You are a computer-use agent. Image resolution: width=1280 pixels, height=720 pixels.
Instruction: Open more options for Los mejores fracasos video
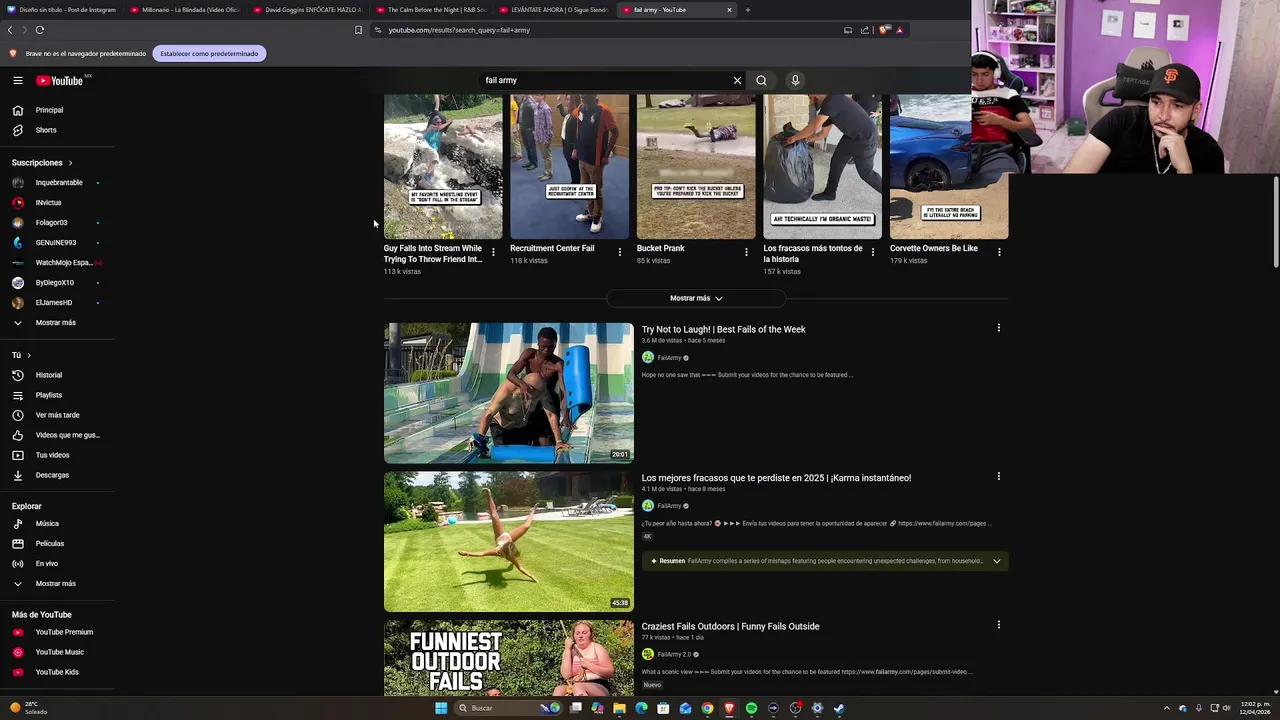pyautogui.click(x=998, y=476)
